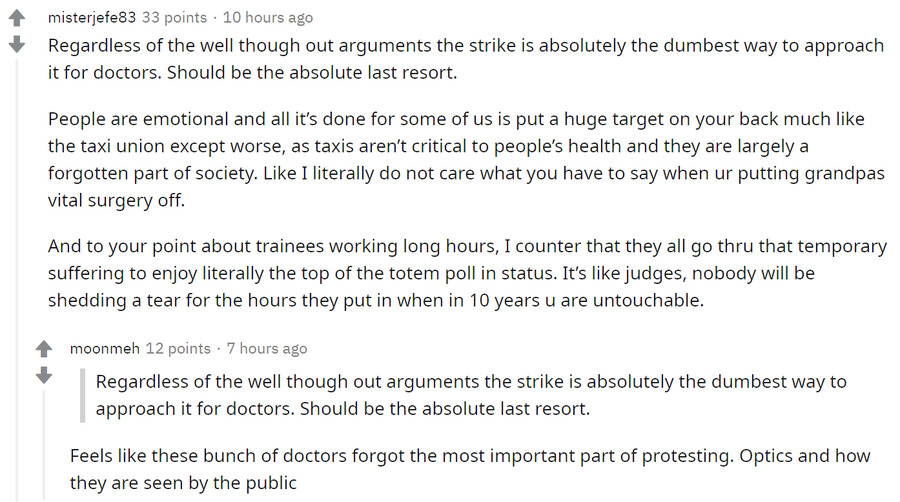Click the dot separator after "33 points"

[x=215, y=17]
